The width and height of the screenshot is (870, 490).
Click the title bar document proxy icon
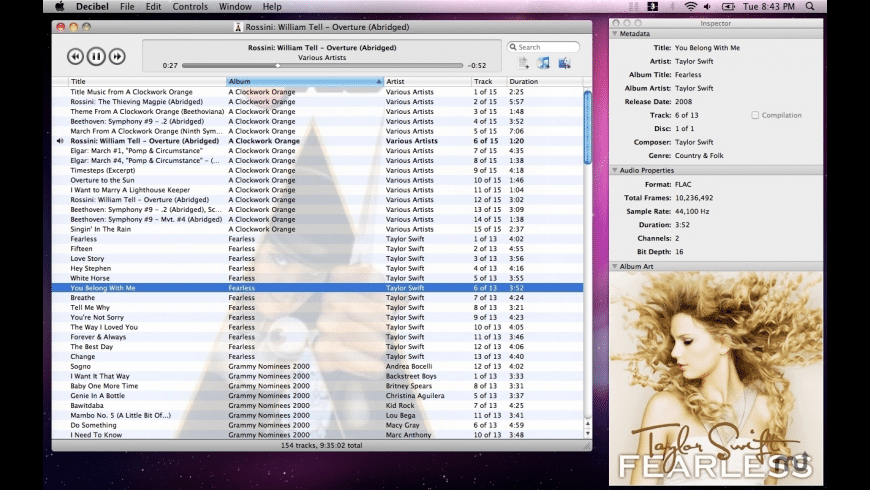click(238, 27)
